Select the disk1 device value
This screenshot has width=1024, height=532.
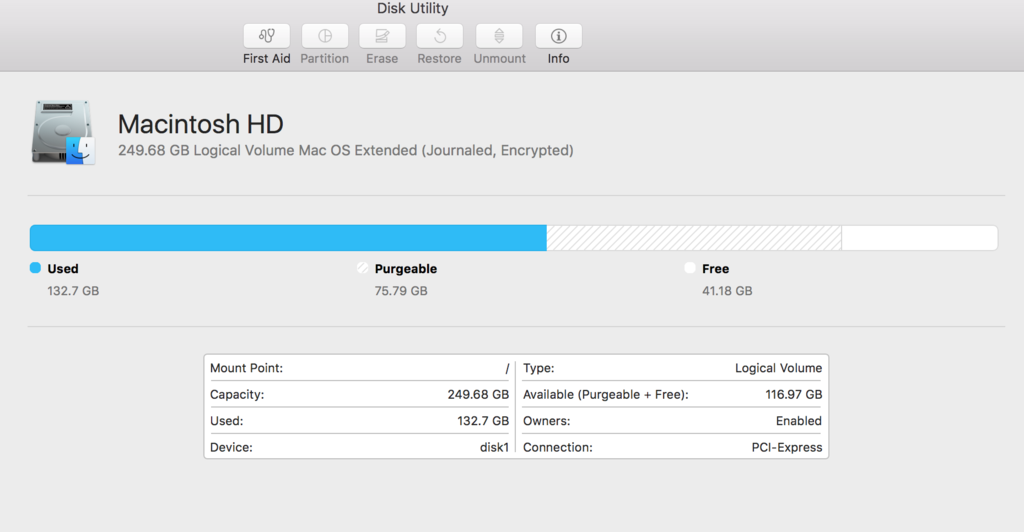(494, 448)
